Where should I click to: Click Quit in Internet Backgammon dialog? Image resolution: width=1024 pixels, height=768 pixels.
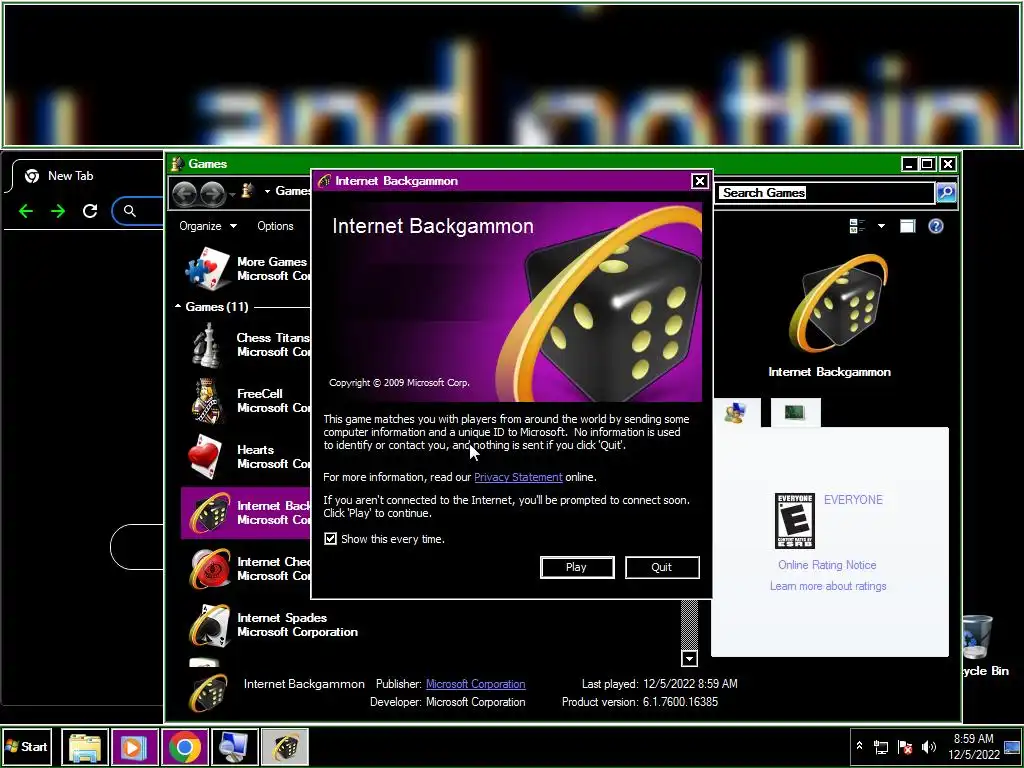662,567
